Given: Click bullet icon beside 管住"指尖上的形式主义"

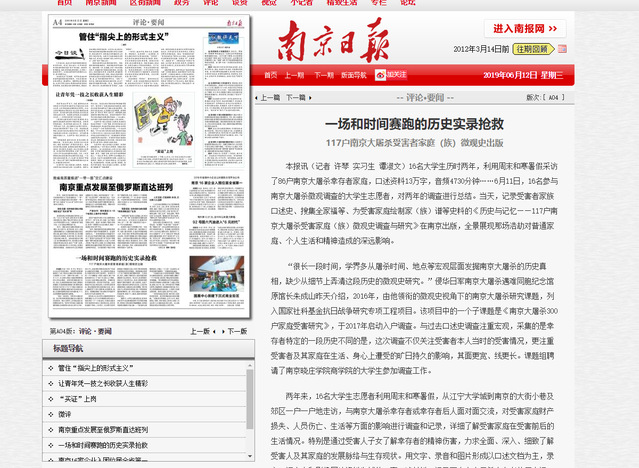Looking at the screenshot, I should (x=51, y=368).
